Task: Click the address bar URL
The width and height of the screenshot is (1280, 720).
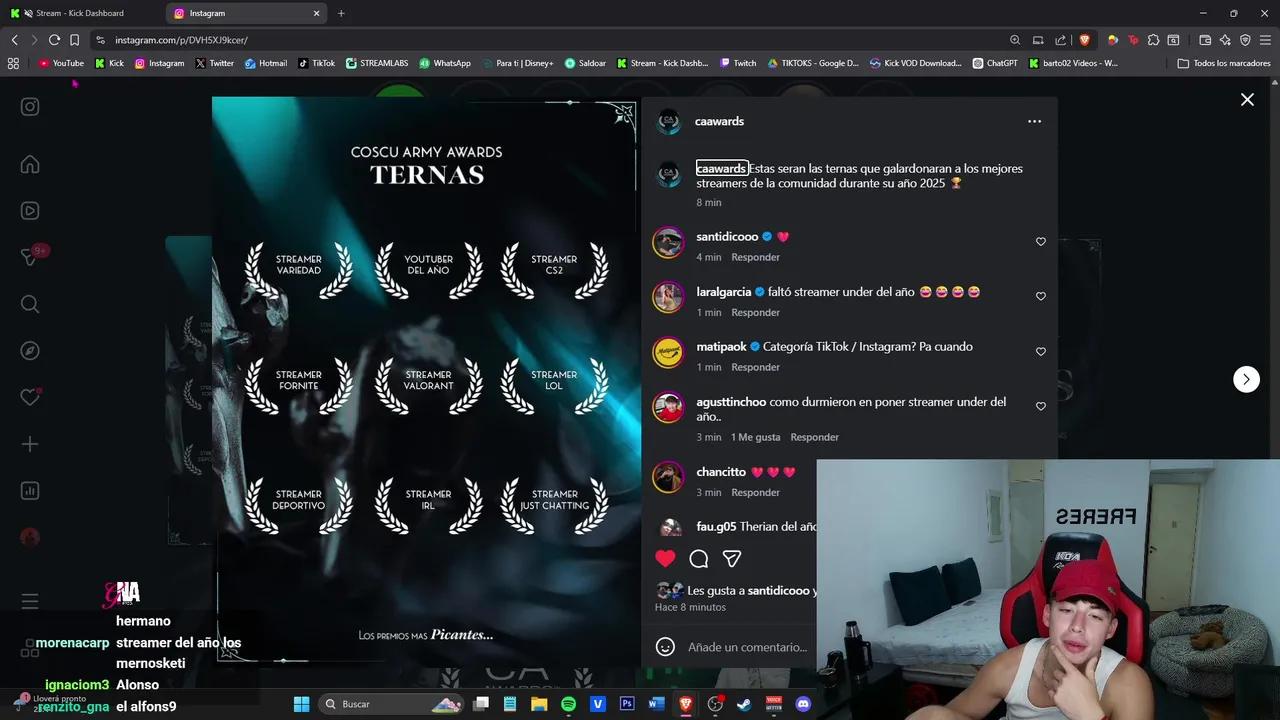Action: (181, 40)
